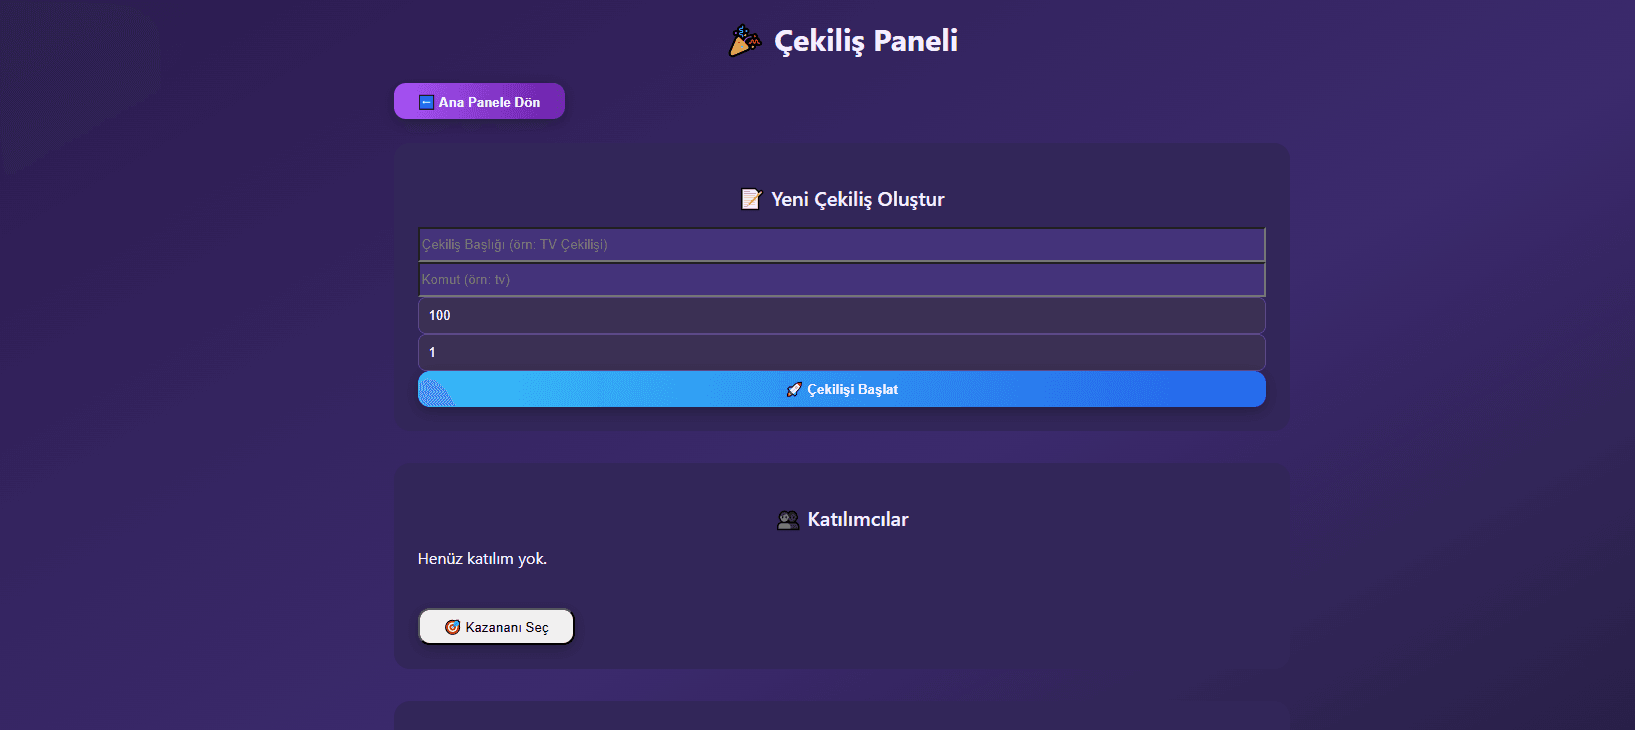Click the Yeni Çekiliş Oluştur heading text
Viewport: 1635px width, 730px height.
857,199
